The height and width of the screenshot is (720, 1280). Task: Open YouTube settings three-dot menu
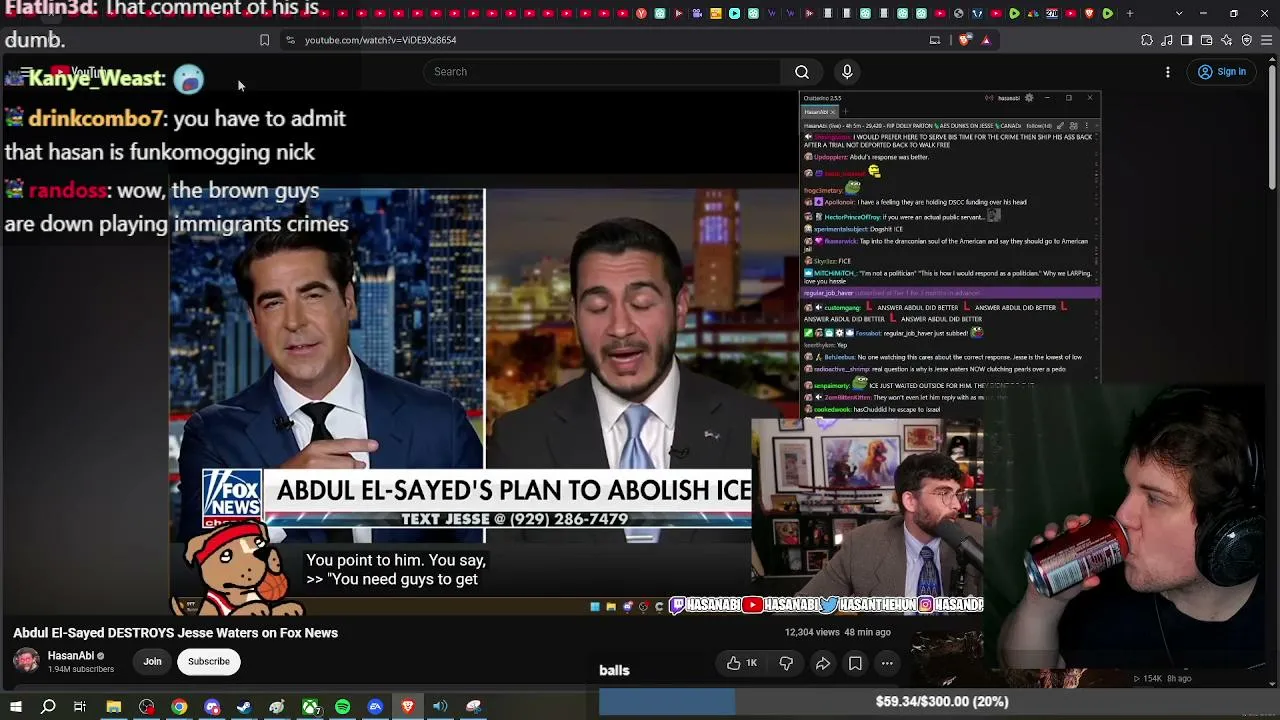tap(1168, 72)
